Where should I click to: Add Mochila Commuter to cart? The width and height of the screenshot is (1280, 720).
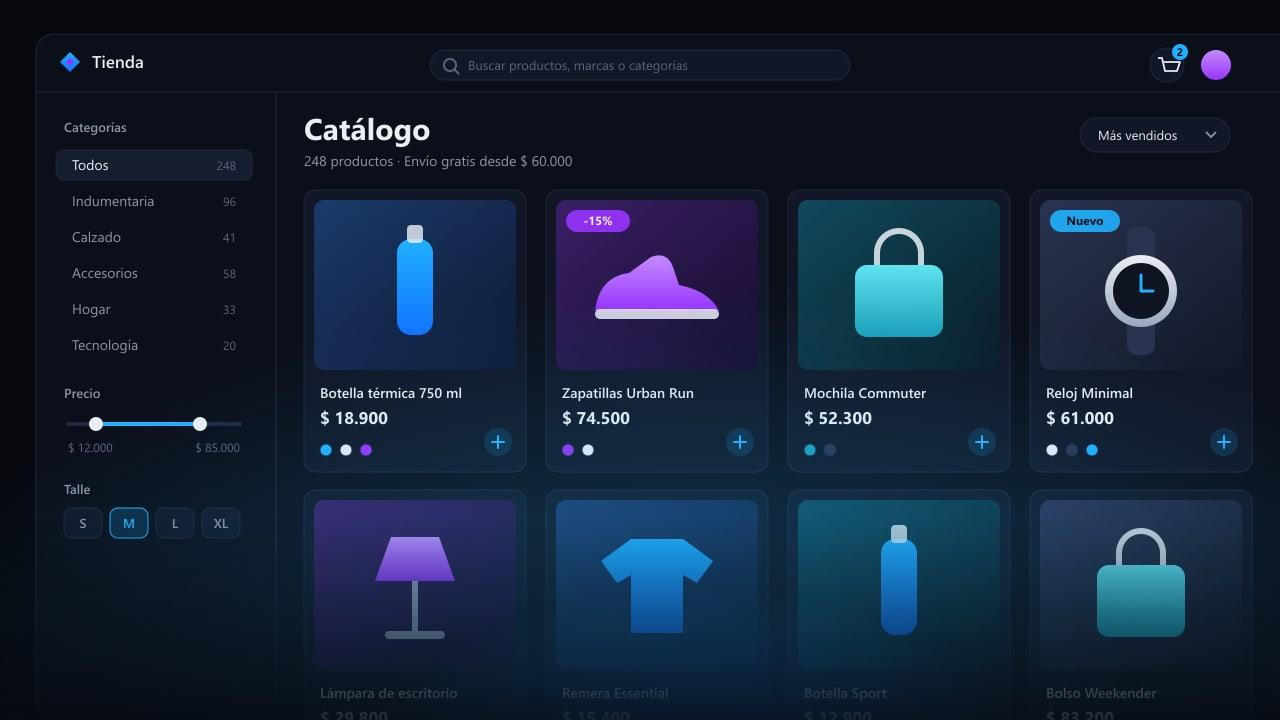coord(982,442)
